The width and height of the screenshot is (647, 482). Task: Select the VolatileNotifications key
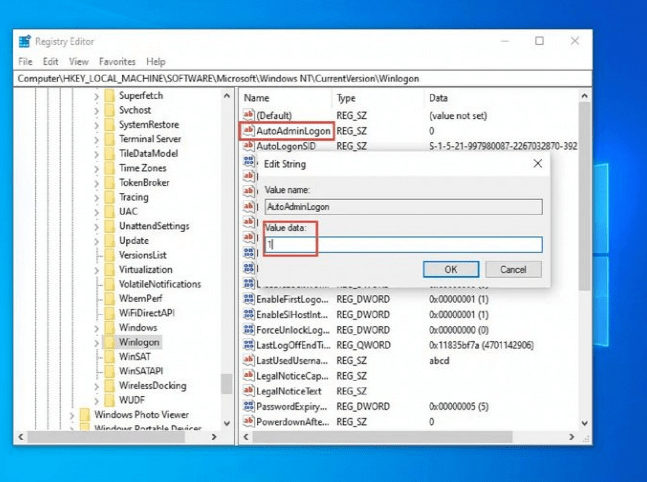[x=160, y=284]
